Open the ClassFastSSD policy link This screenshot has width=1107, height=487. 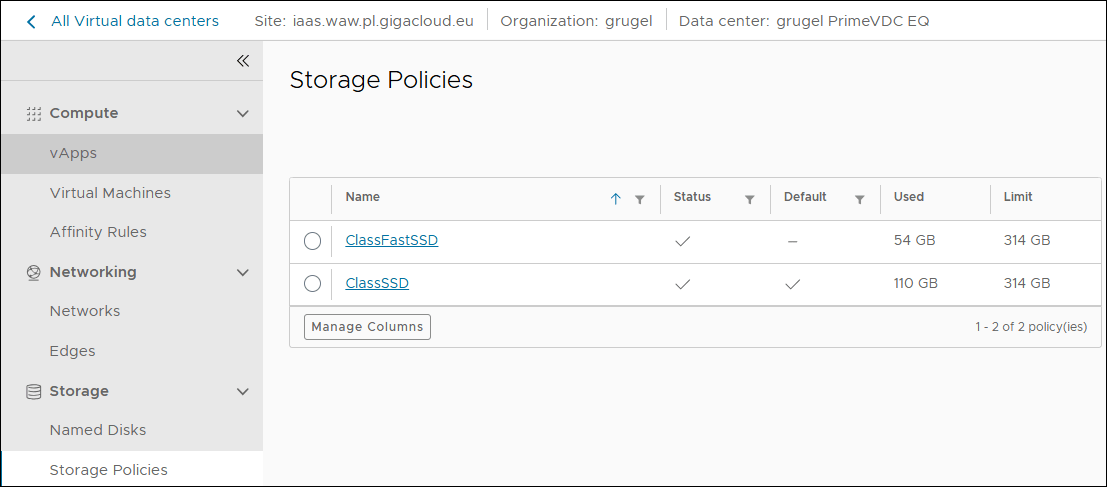[x=391, y=241]
